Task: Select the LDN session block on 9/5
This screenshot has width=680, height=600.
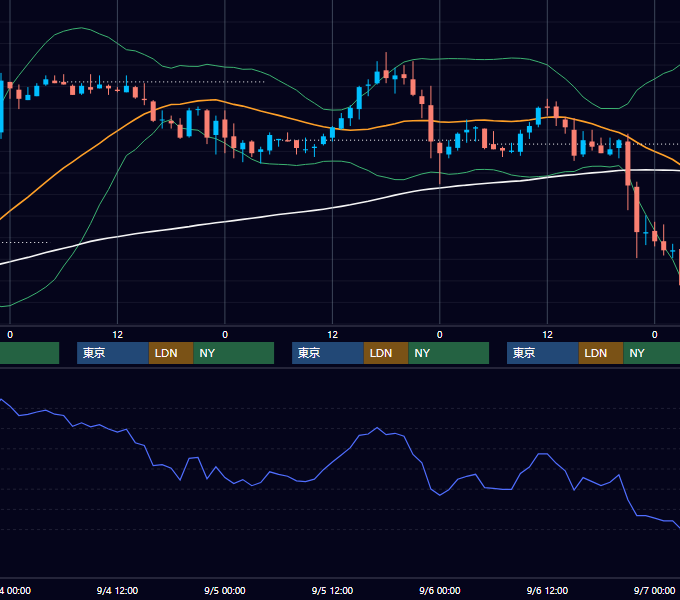Action: (386, 353)
